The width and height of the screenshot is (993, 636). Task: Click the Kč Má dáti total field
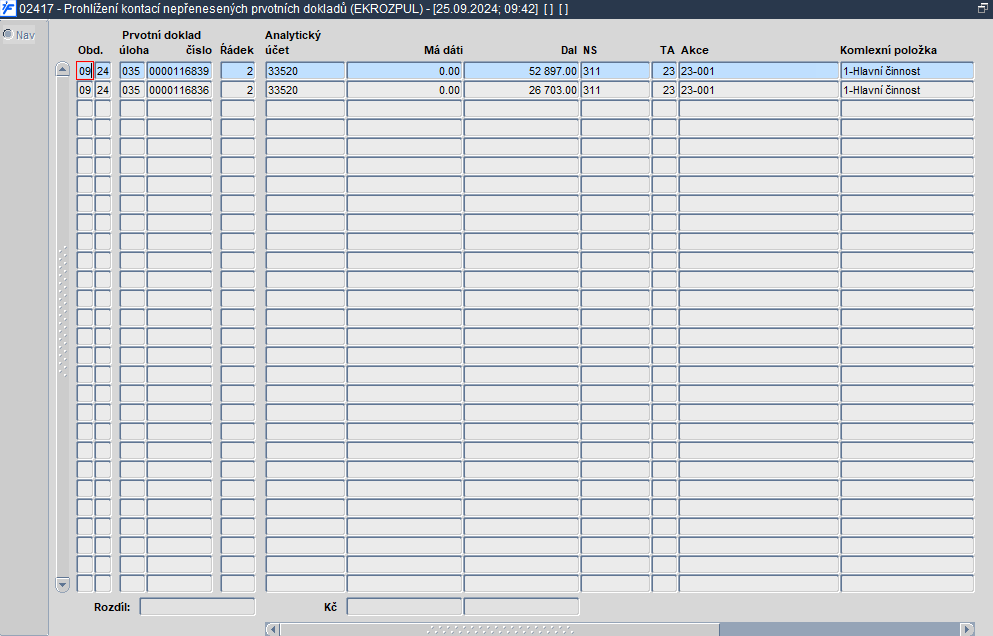click(404, 607)
